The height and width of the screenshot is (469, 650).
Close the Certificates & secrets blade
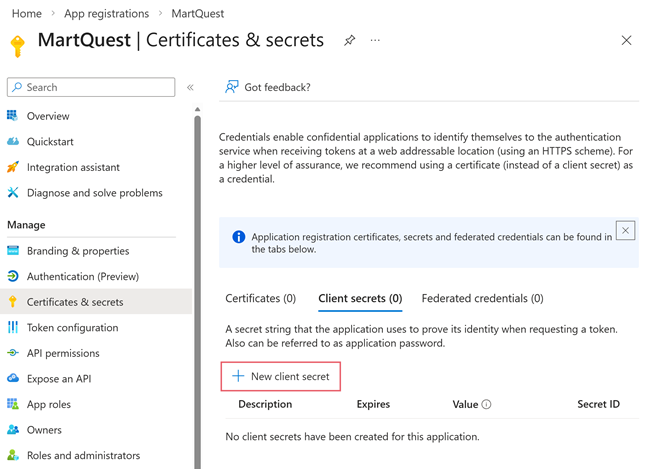[x=626, y=40]
